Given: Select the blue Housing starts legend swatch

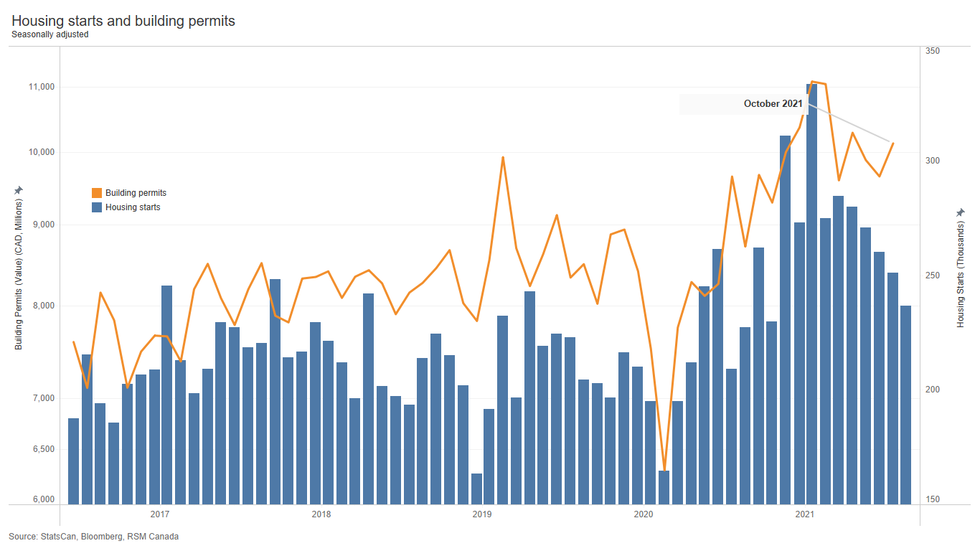Looking at the screenshot, I should click(97, 207).
